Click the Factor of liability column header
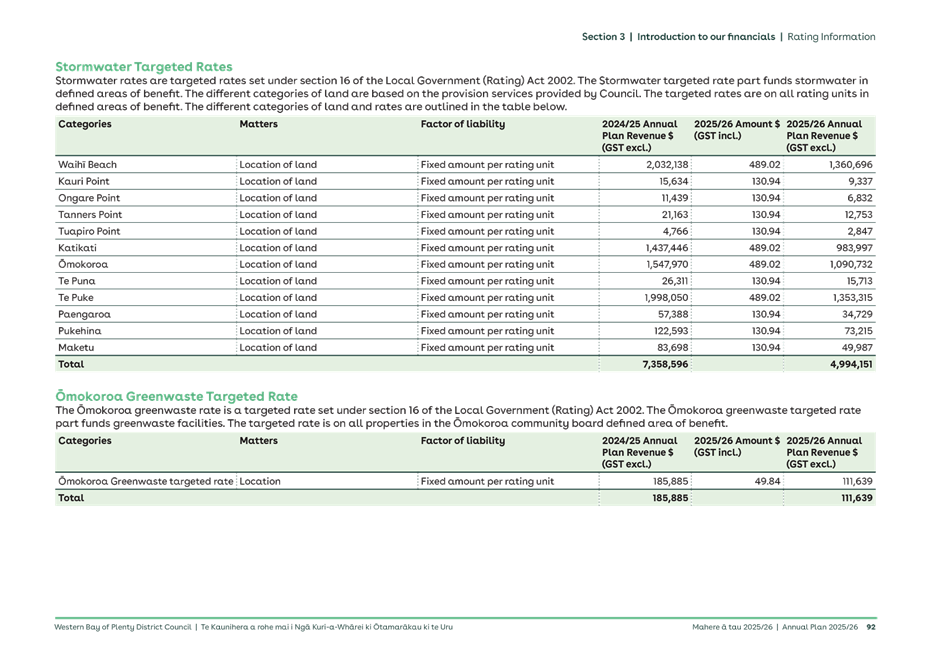 point(463,124)
